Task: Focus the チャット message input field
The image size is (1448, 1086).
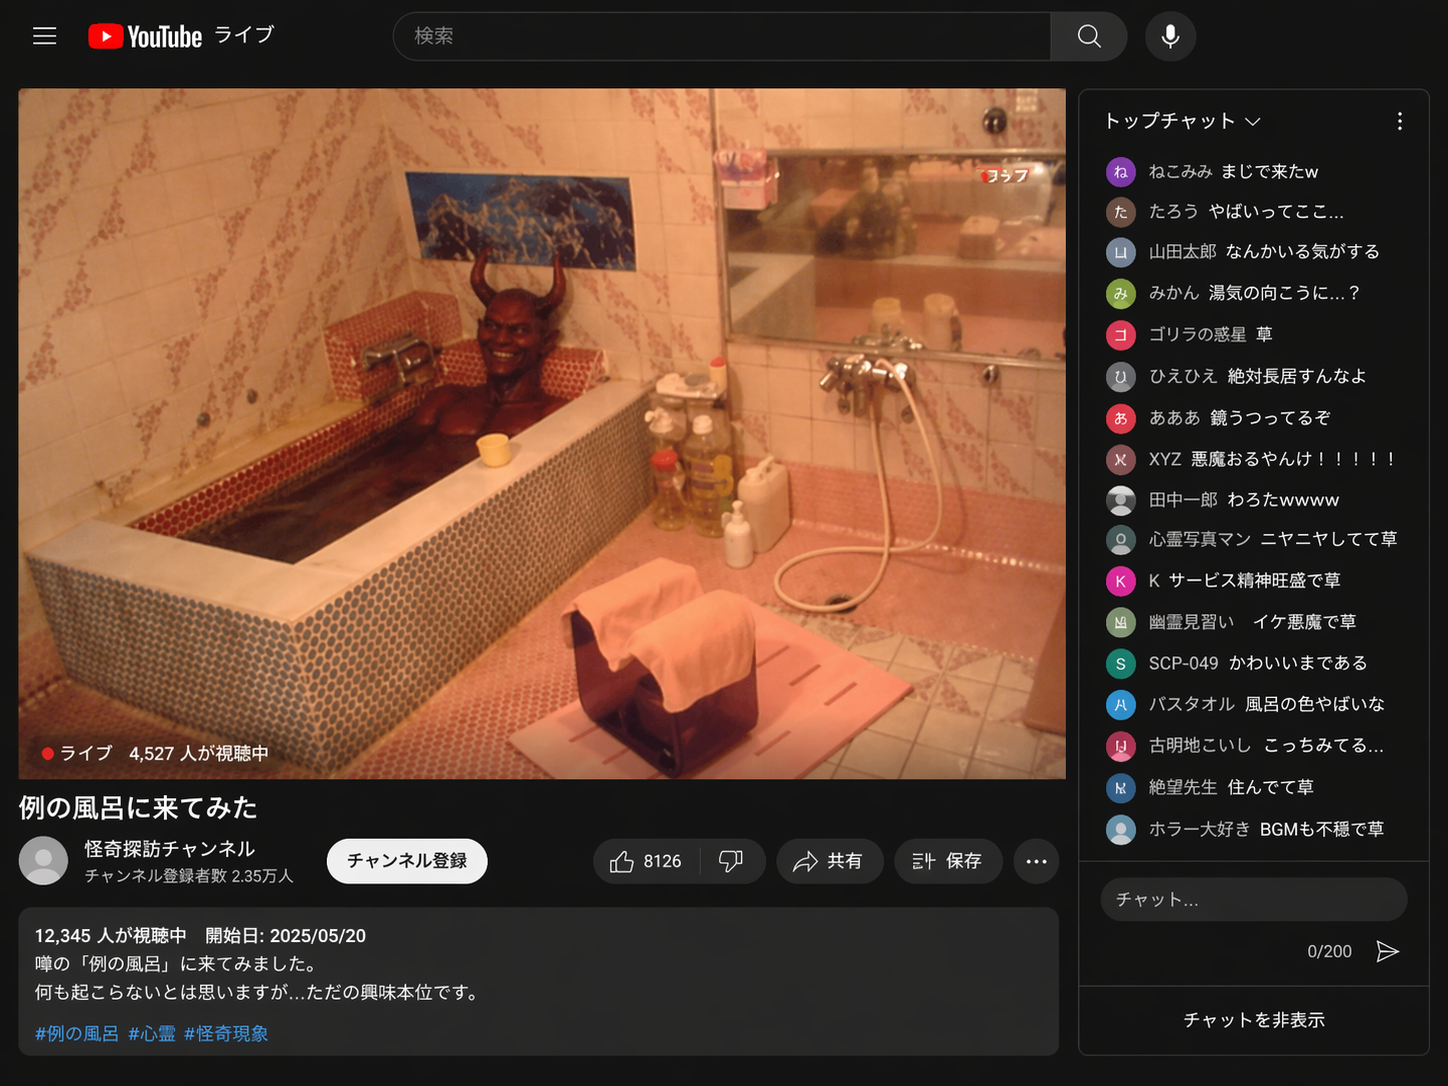Action: click(x=1253, y=900)
